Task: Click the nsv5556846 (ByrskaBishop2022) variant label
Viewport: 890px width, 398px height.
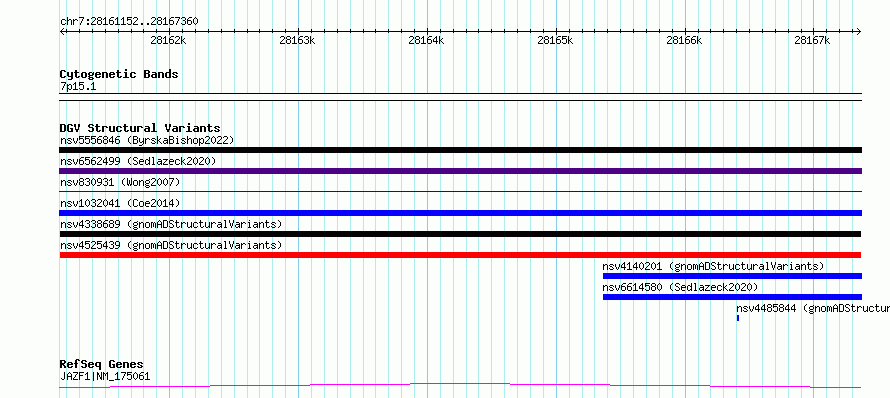Action: tap(147, 140)
